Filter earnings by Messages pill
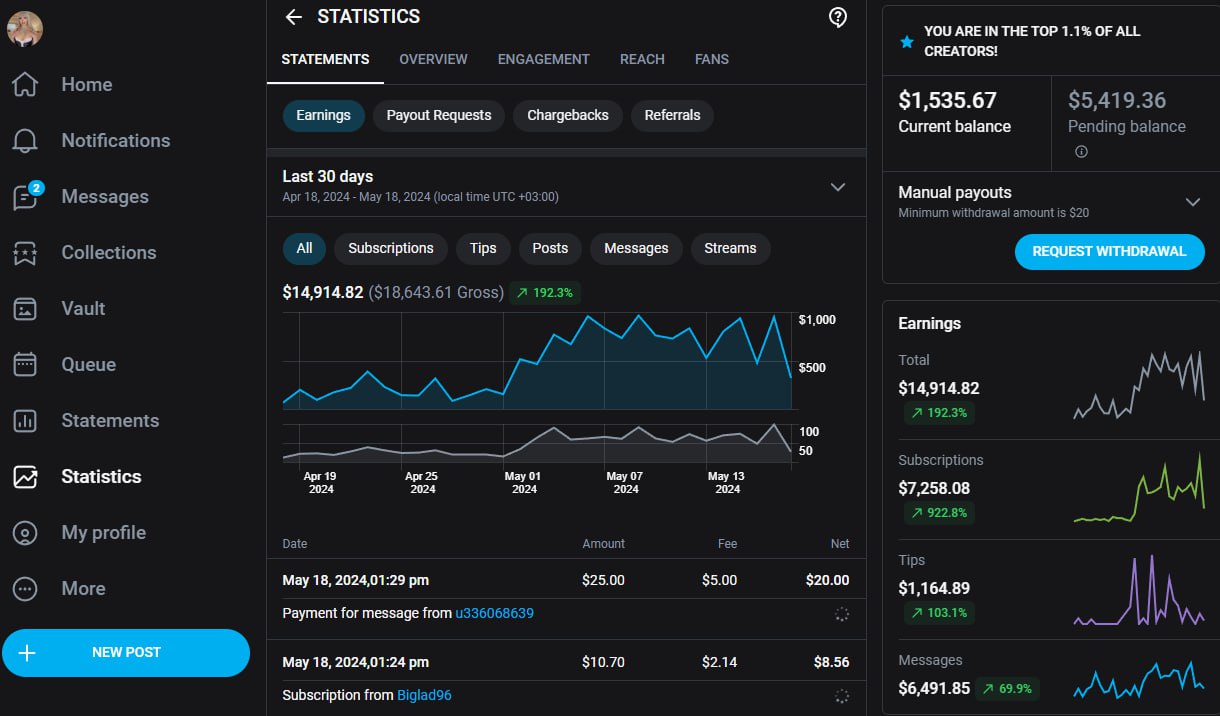 (636, 249)
